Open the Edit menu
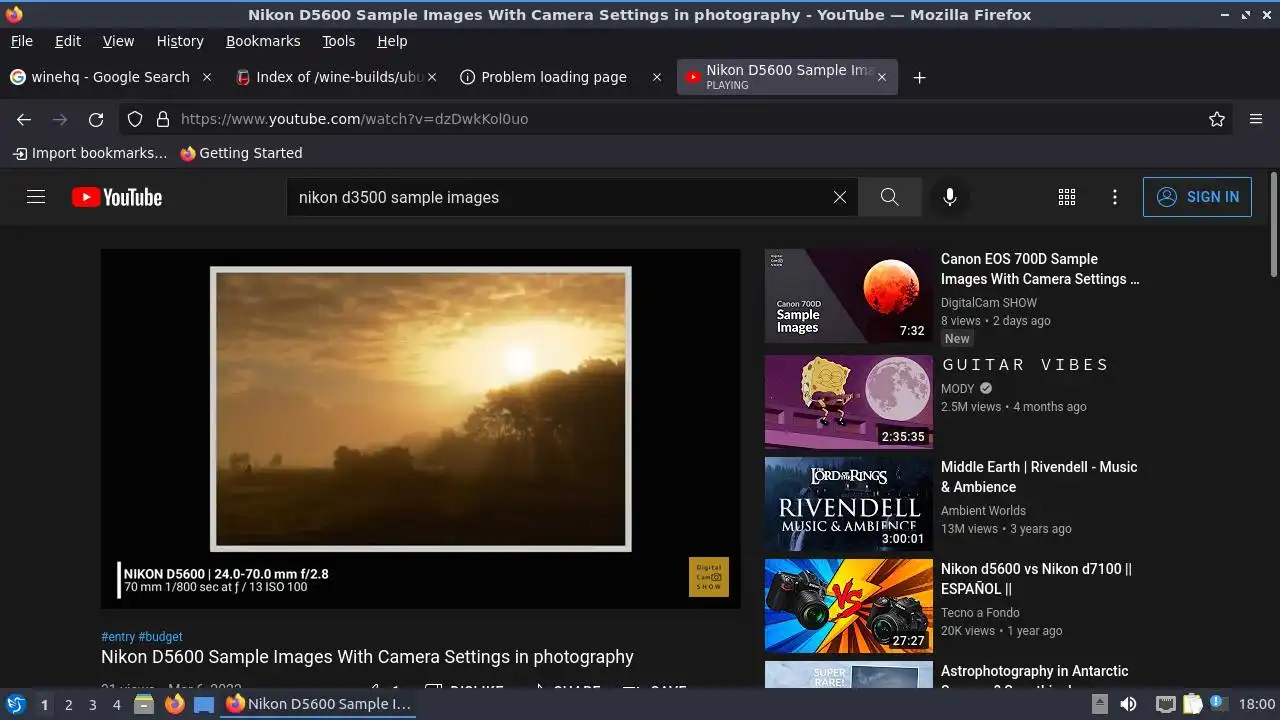Viewport: 1280px width, 720px height. click(x=68, y=41)
